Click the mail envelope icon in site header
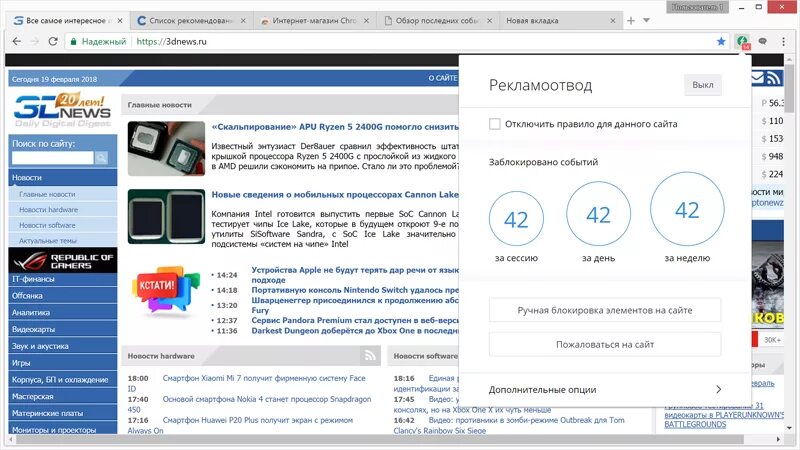800x450 pixels. [758, 78]
